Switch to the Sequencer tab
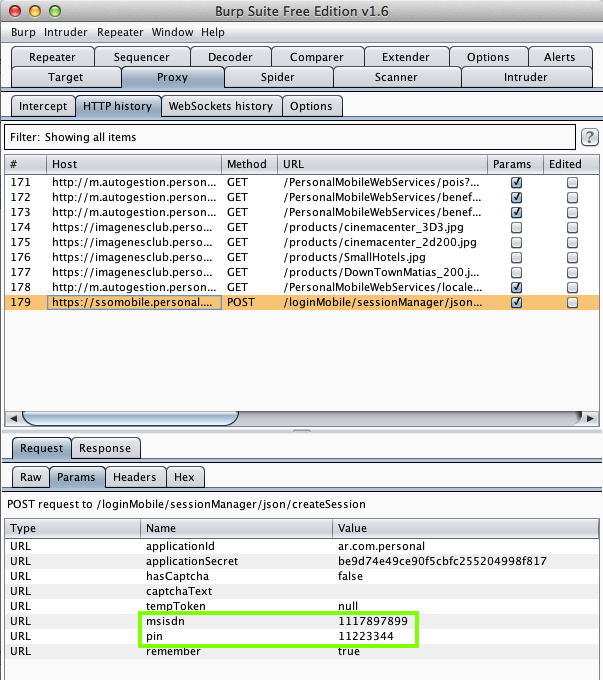 (x=142, y=57)
